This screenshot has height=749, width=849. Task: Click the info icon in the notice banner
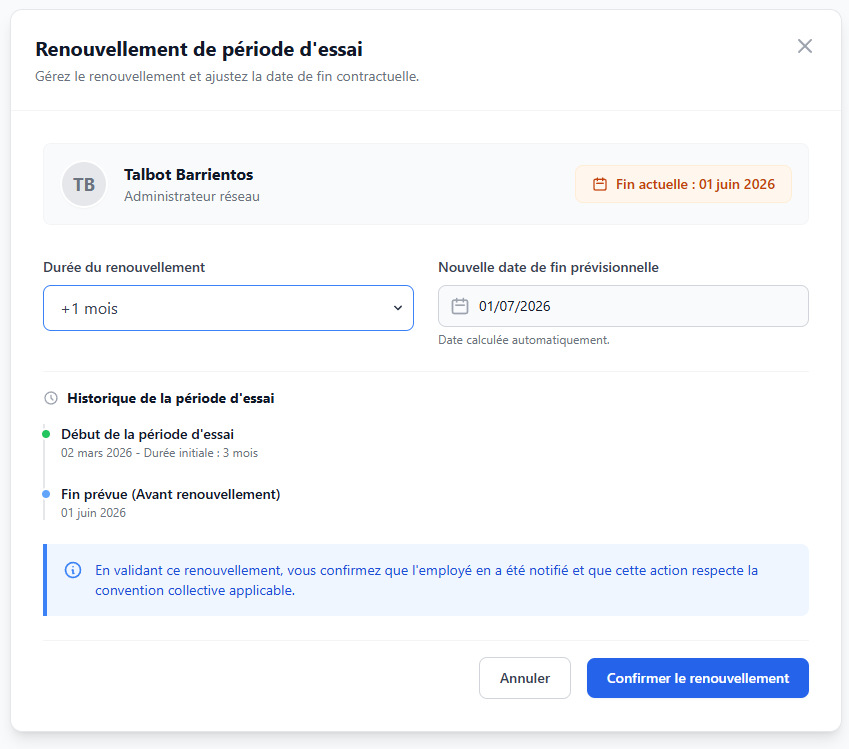[x=73, y=570]
